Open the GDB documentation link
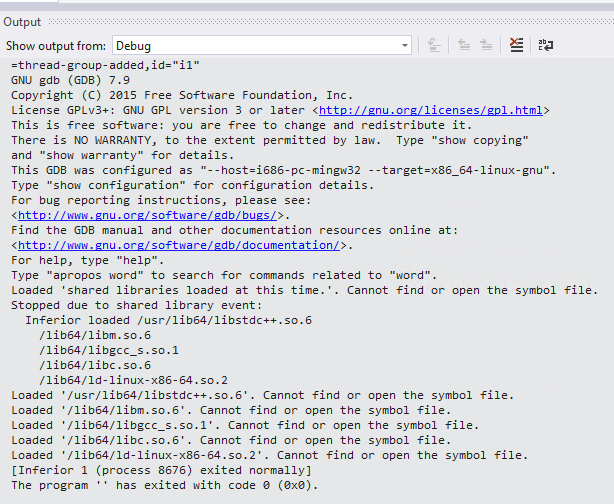Image resolution: width=614 pixels, height=504 pixels. (x=180, y=245)
